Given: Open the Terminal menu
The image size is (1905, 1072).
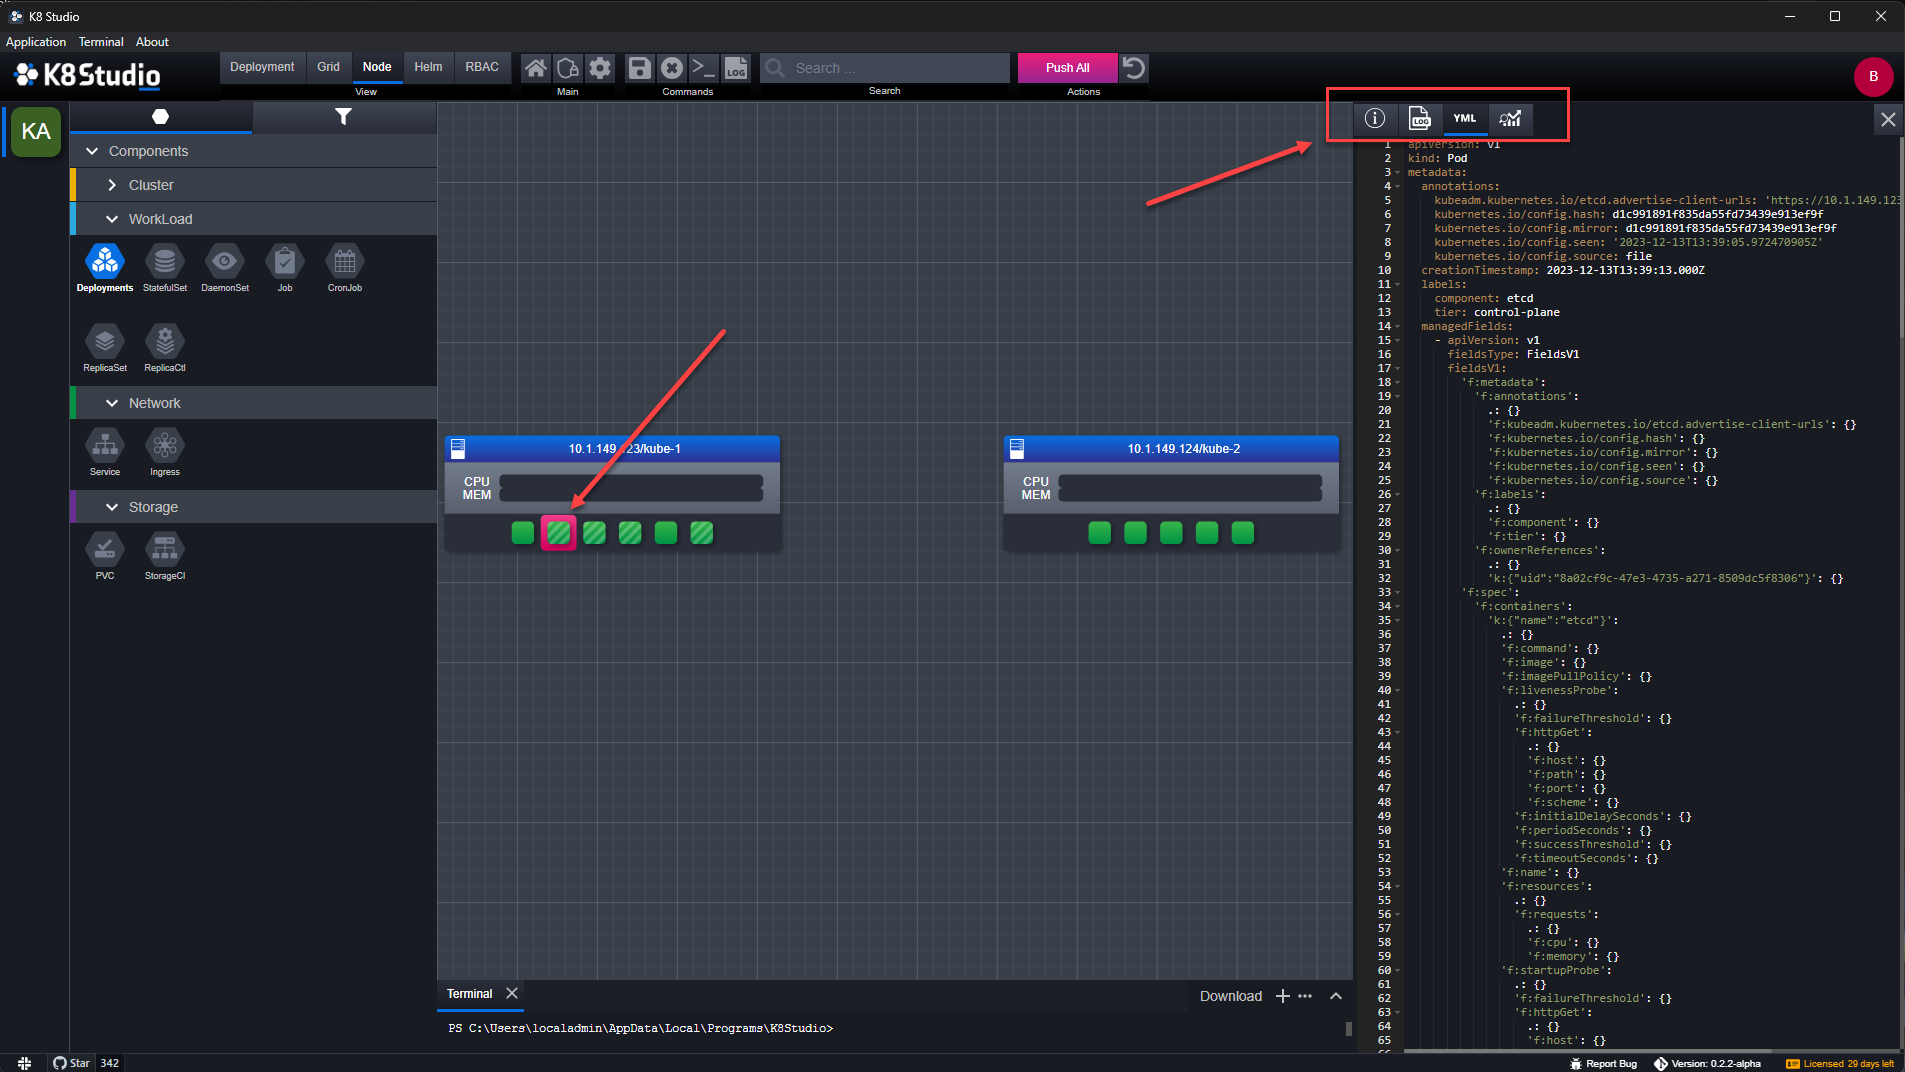Looking at the screenshot, I should tap(101, 42).
